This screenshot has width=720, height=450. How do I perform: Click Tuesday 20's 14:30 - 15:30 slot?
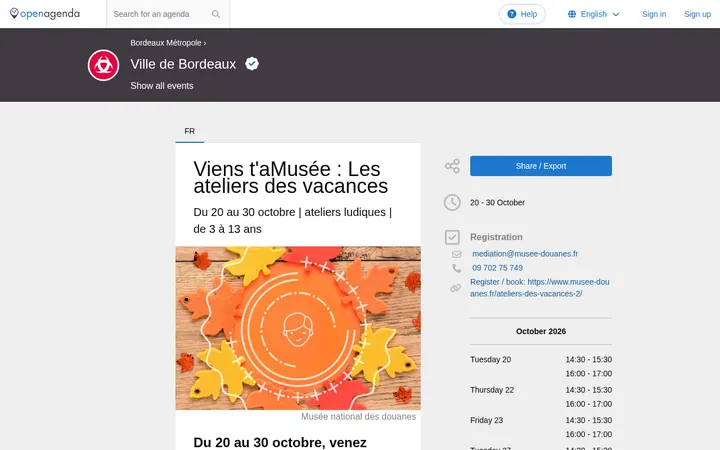coord(589,360)
